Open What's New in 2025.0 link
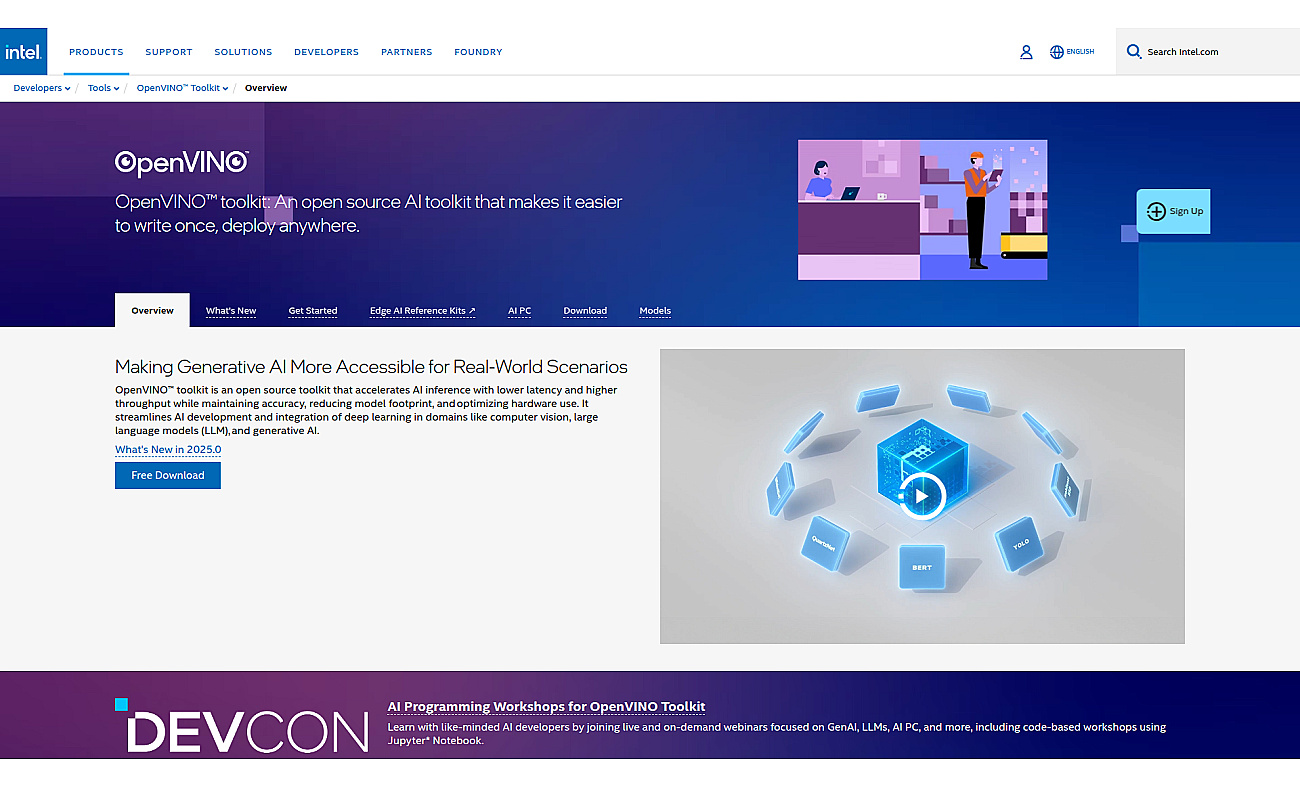The width and height of the screenshot is (1300, 788). coord(168,450)
